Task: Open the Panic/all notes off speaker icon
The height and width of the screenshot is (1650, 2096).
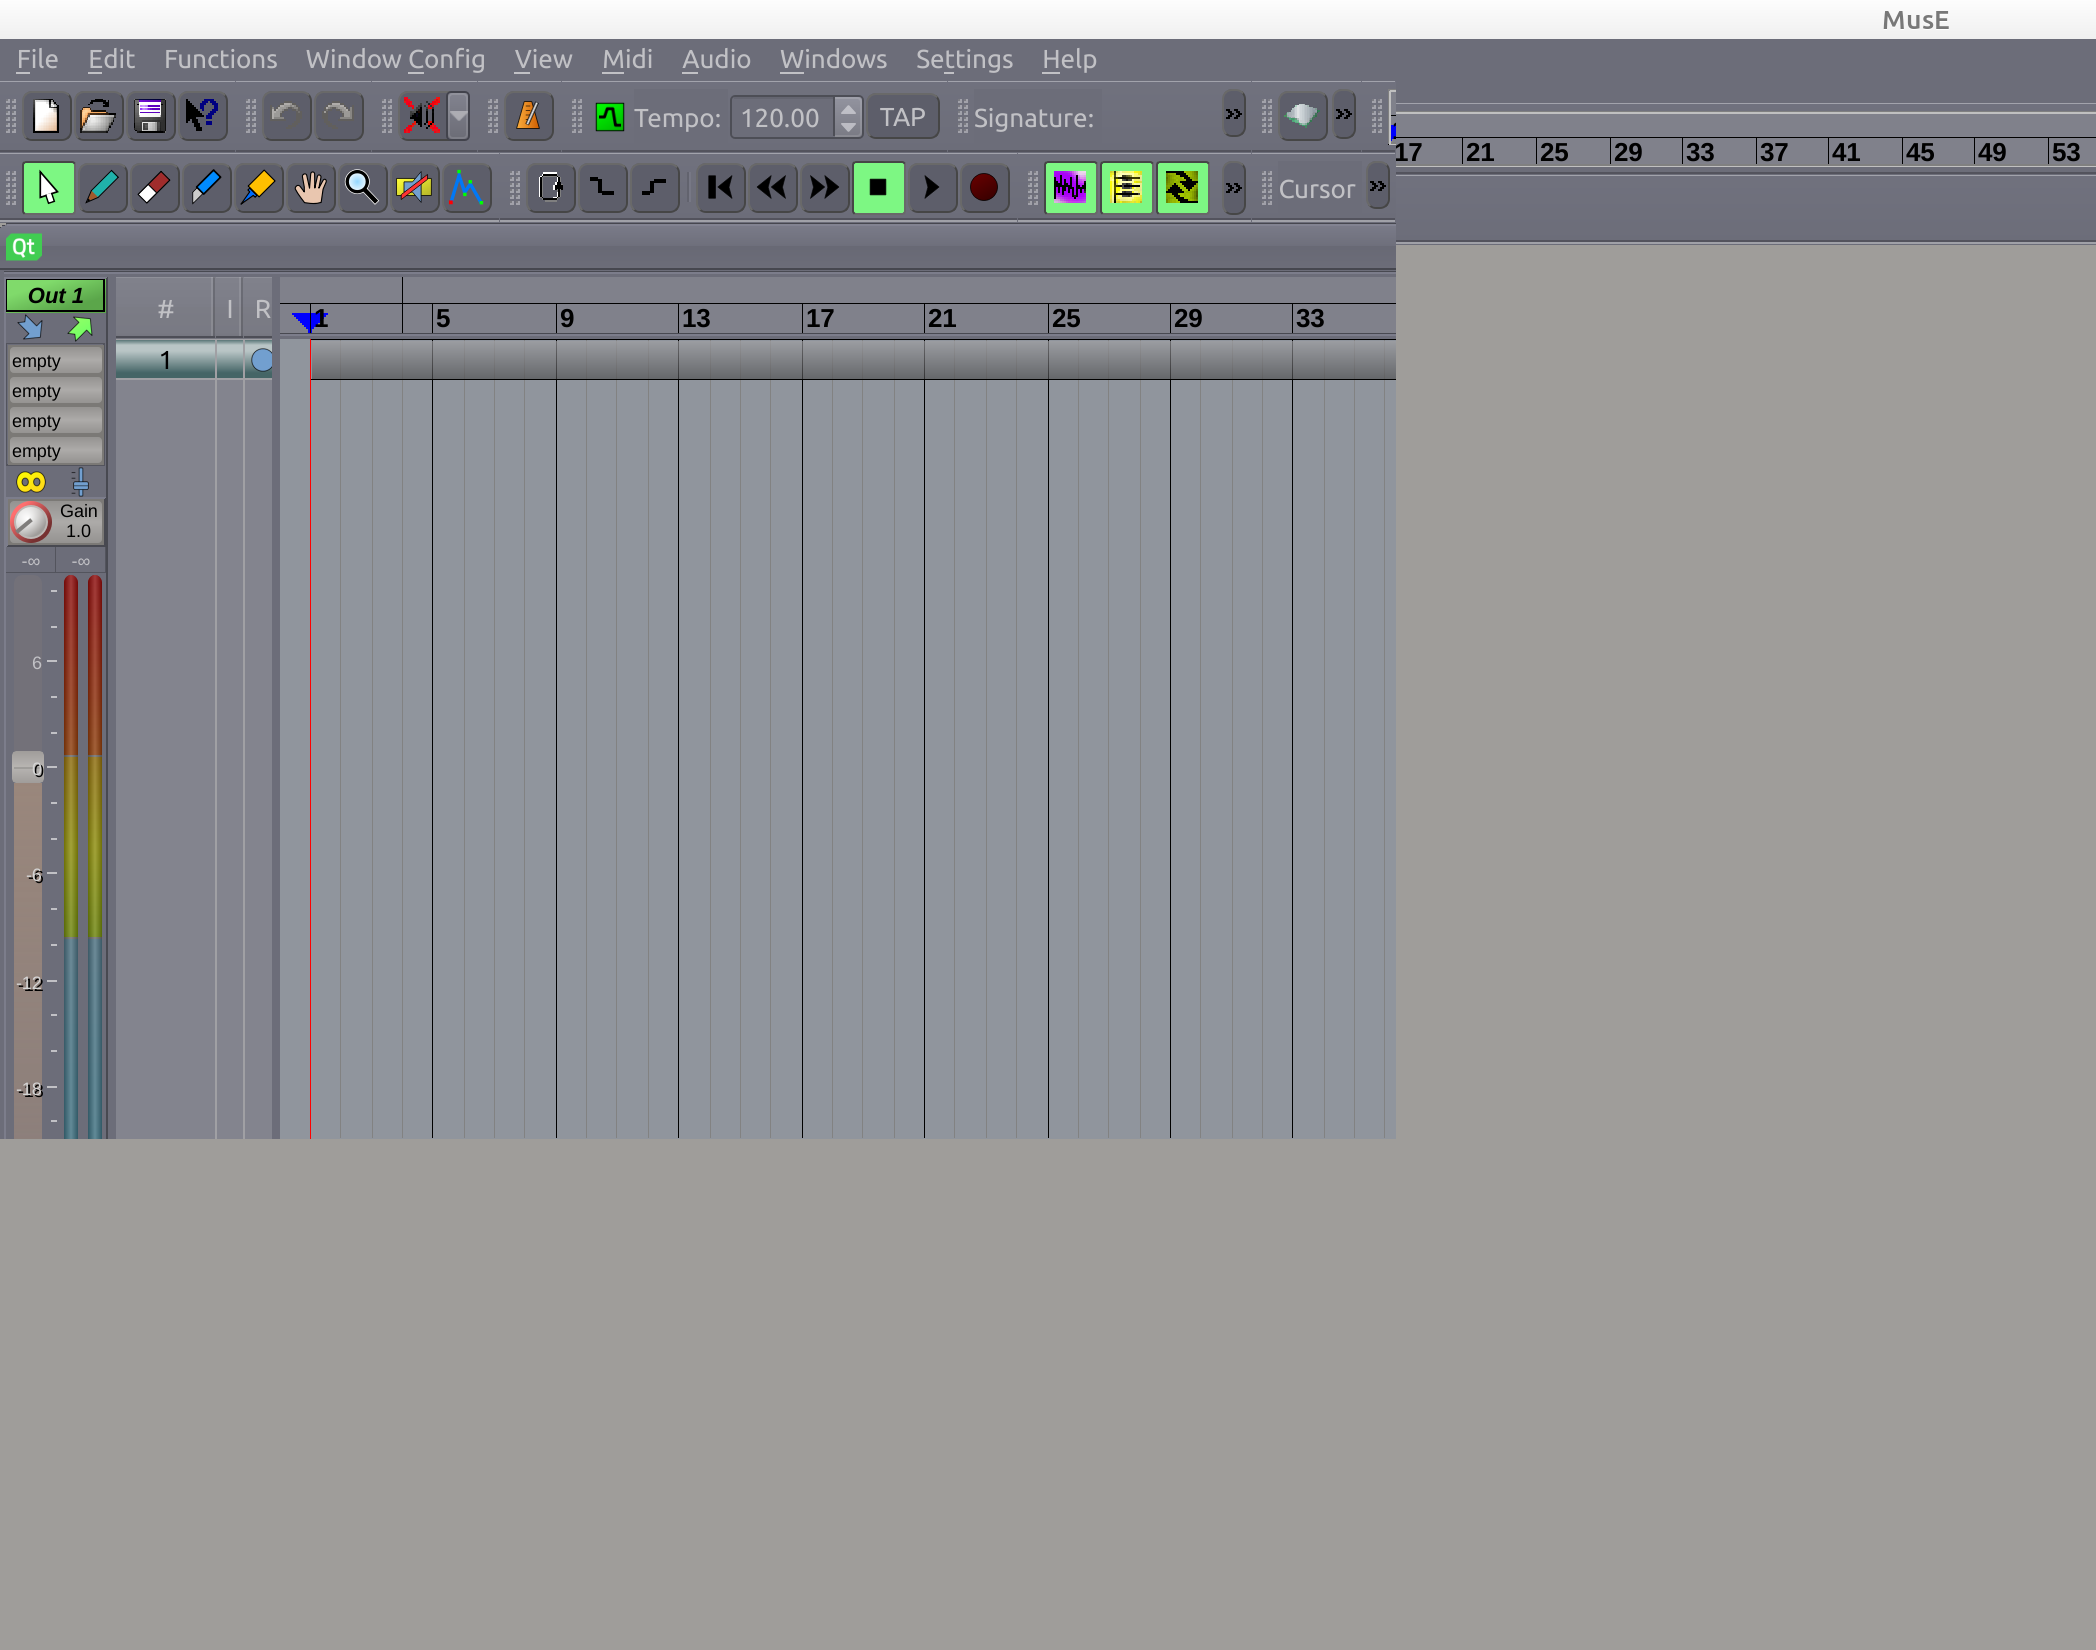Action: point(422,117)
